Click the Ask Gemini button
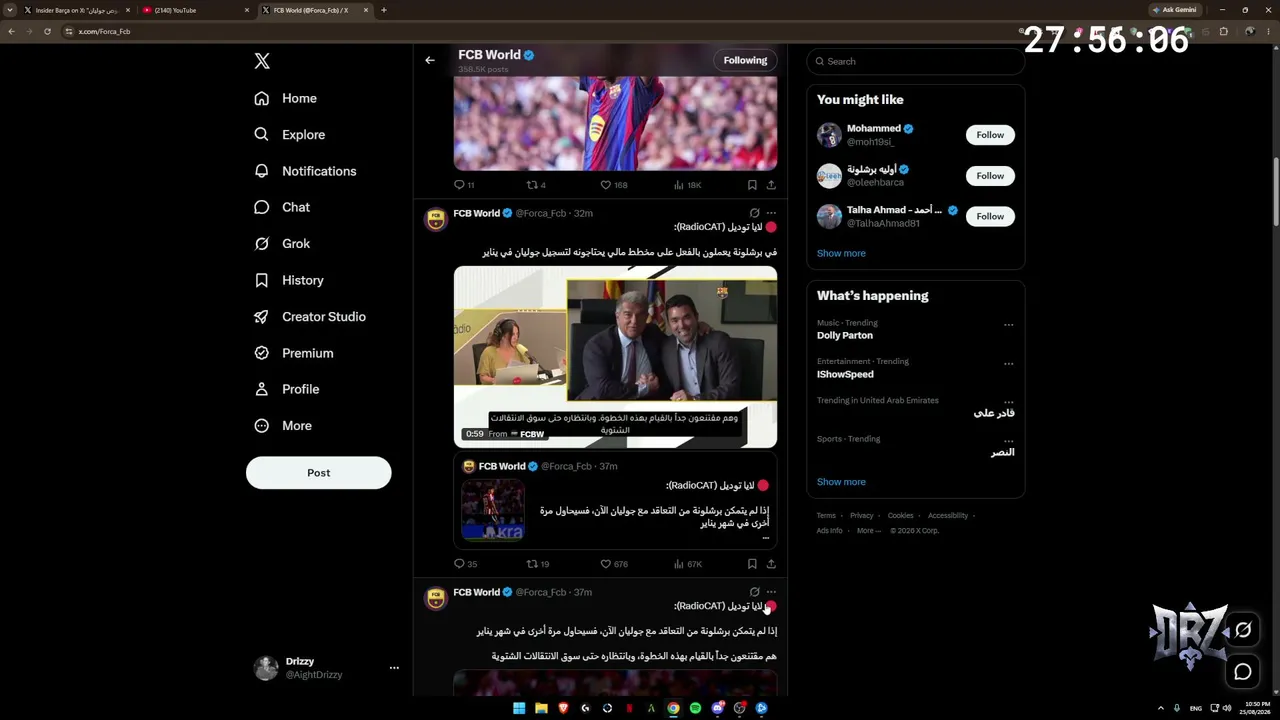 (1174, 10)
